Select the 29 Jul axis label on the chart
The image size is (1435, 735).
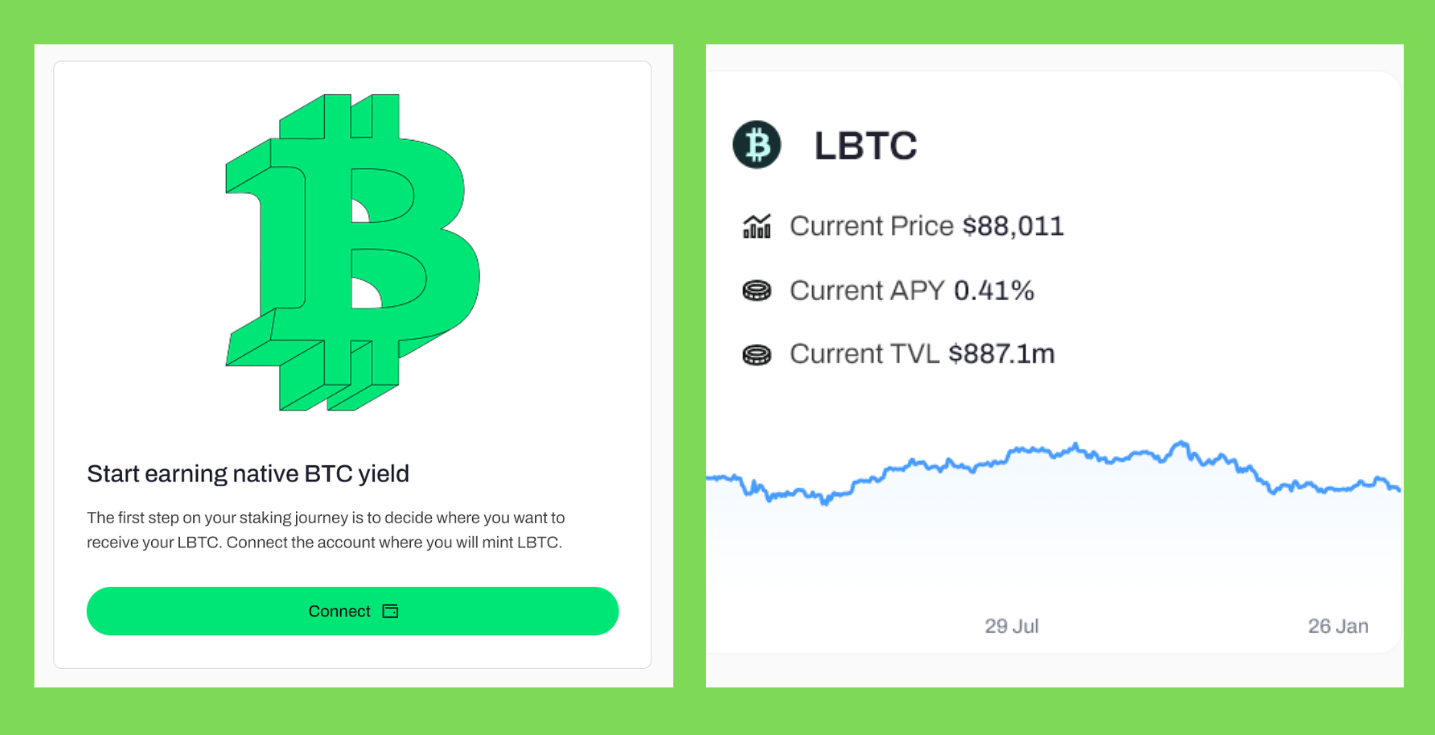pos(1011,626)
